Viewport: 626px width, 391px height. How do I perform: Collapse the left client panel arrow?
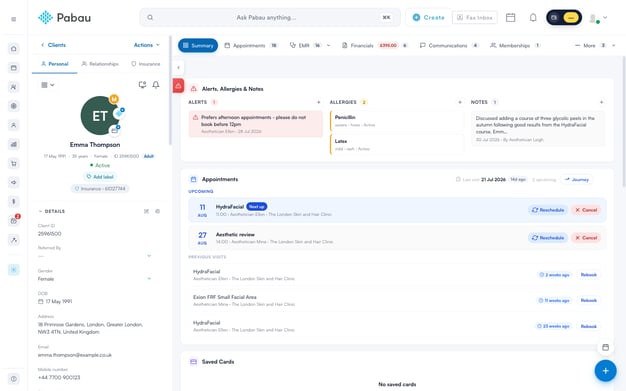coord(178,67)
